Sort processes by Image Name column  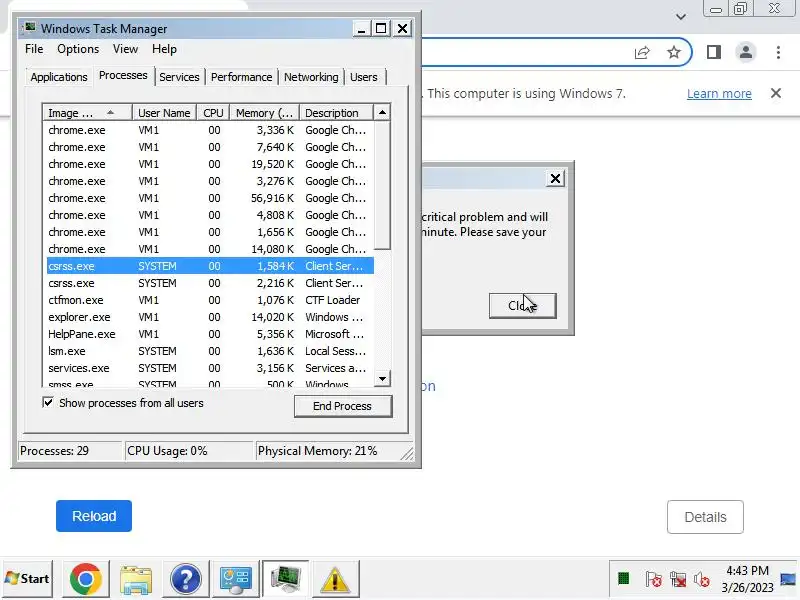(87, 113)
